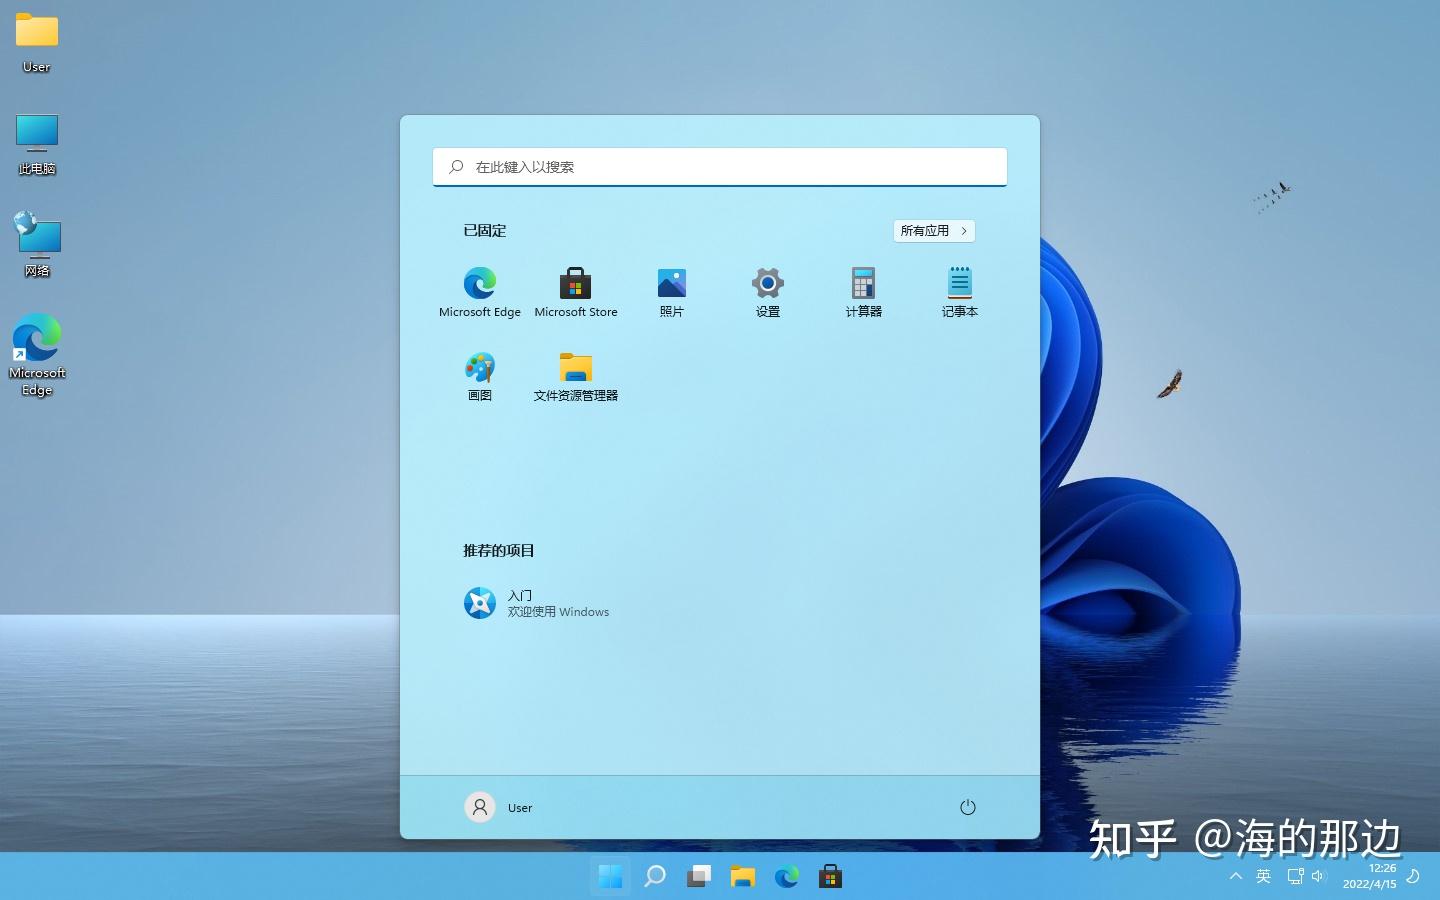Image resolution: width=1440 pixels, height=900 pixels.
Task: Adjust volume via the speaker tray icon
Action: coord(1318,876)
